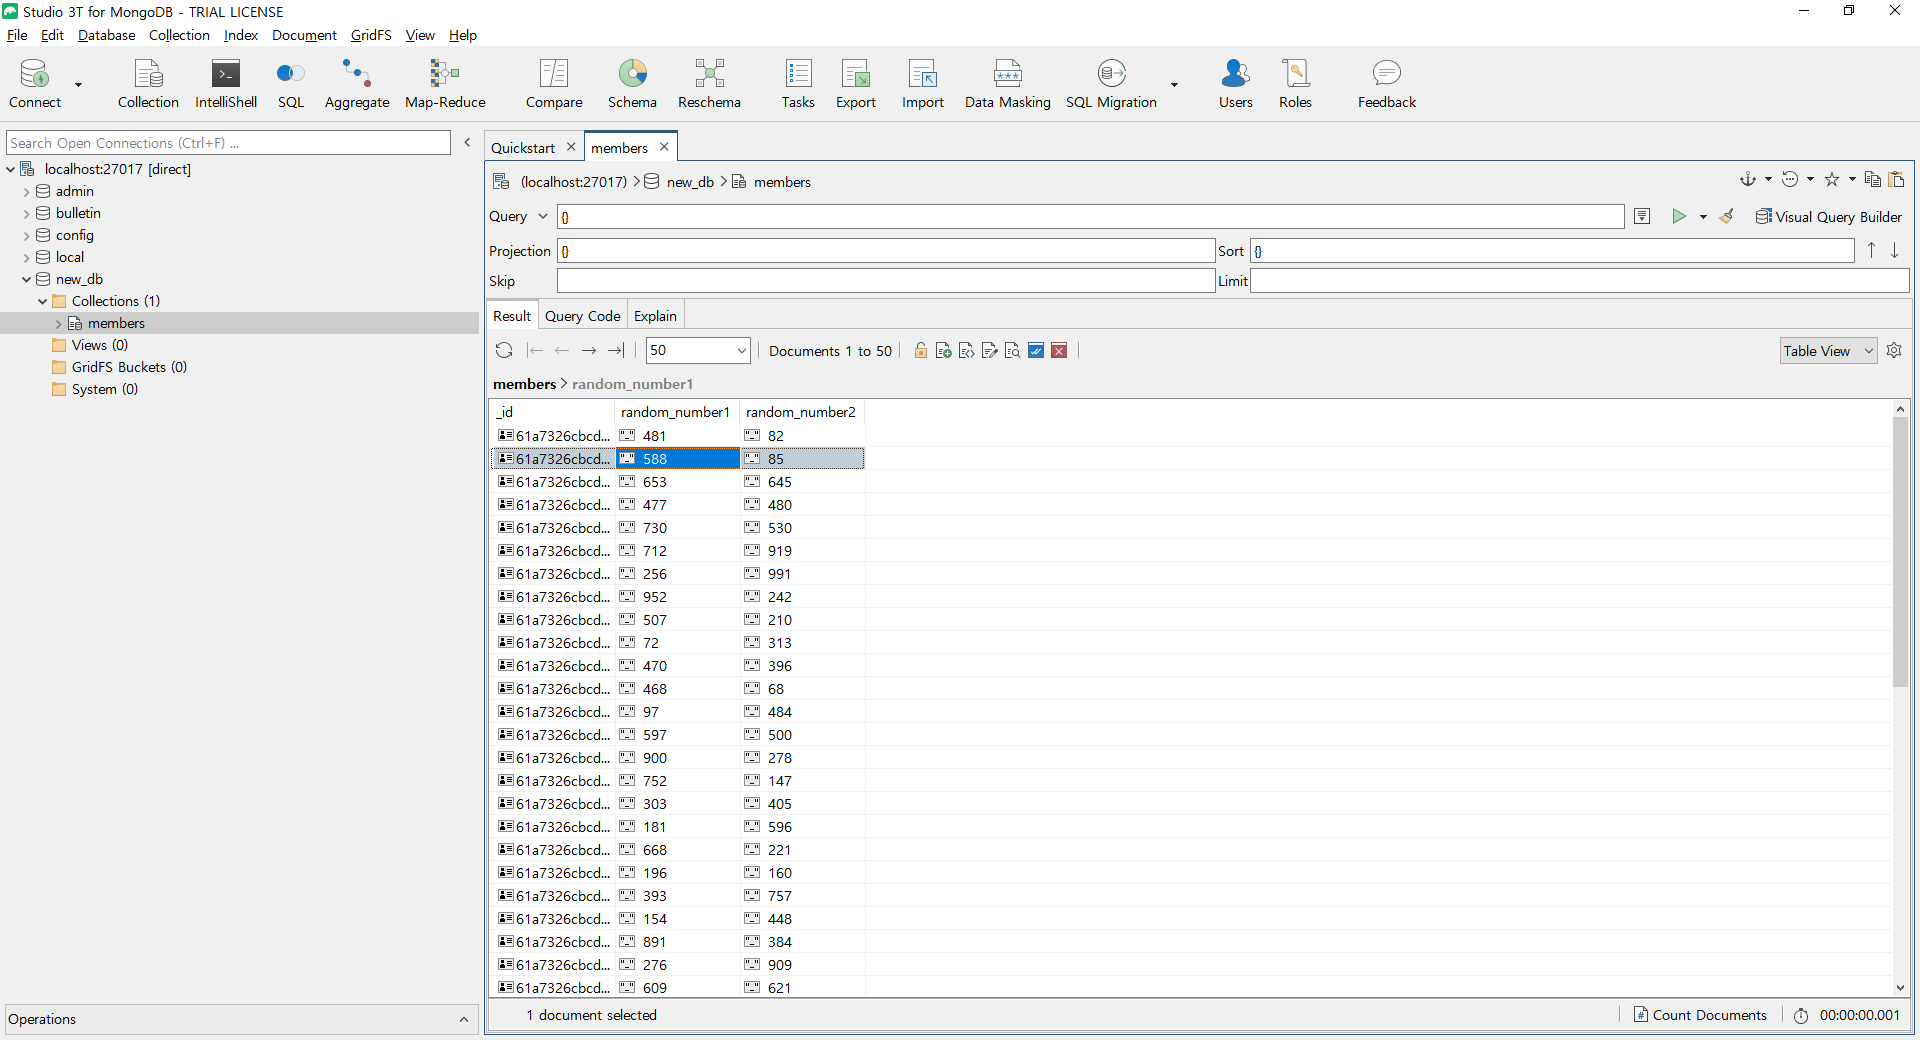Go to the next page of documents
Screen dimensions: 1920x1040
589,350
